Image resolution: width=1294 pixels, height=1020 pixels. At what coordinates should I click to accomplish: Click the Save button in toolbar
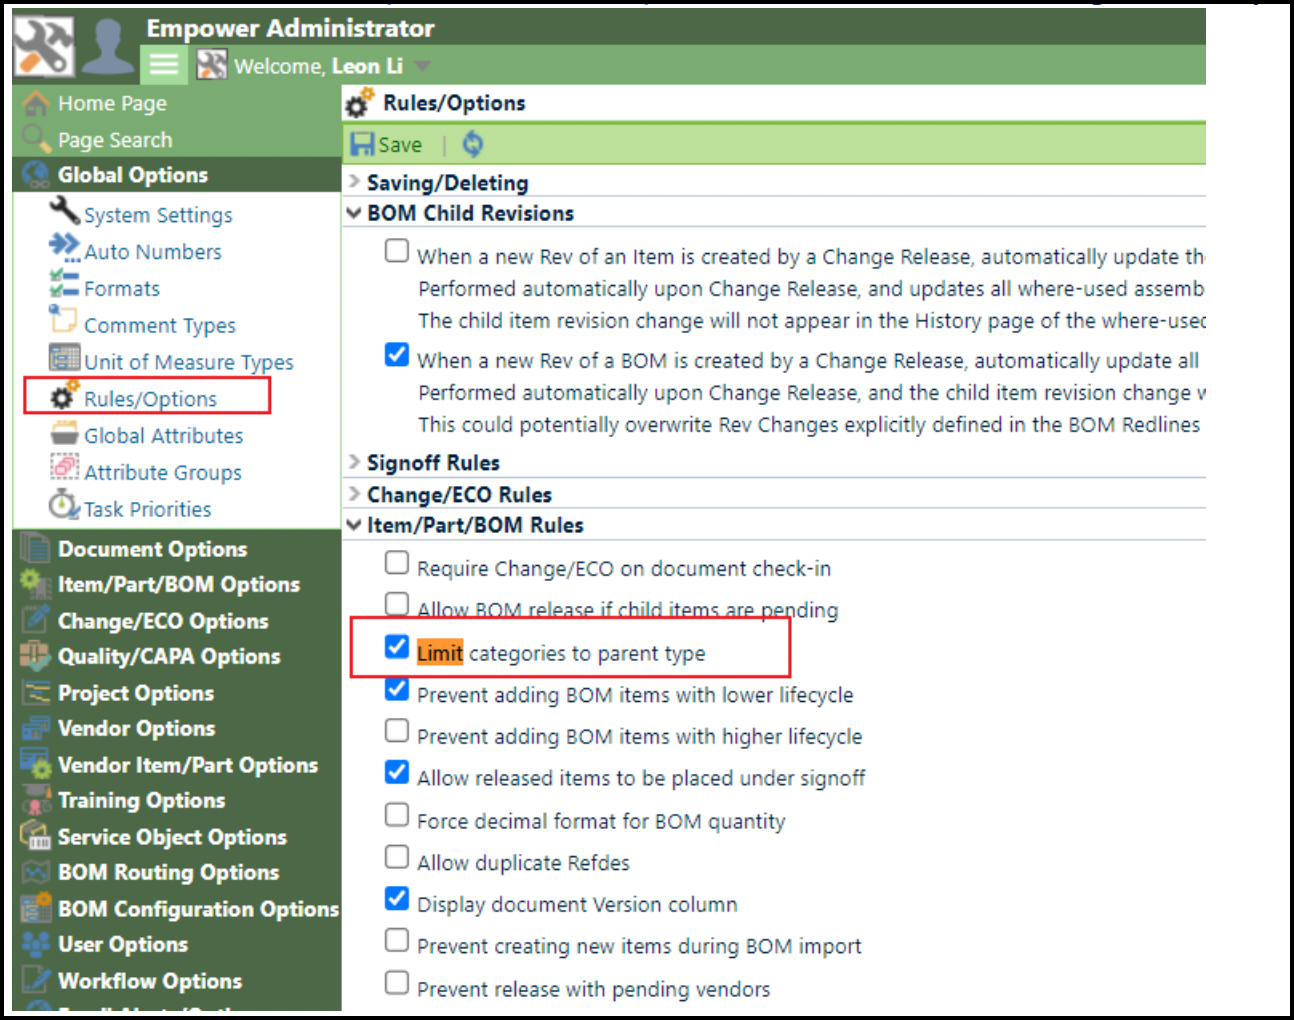386,145
